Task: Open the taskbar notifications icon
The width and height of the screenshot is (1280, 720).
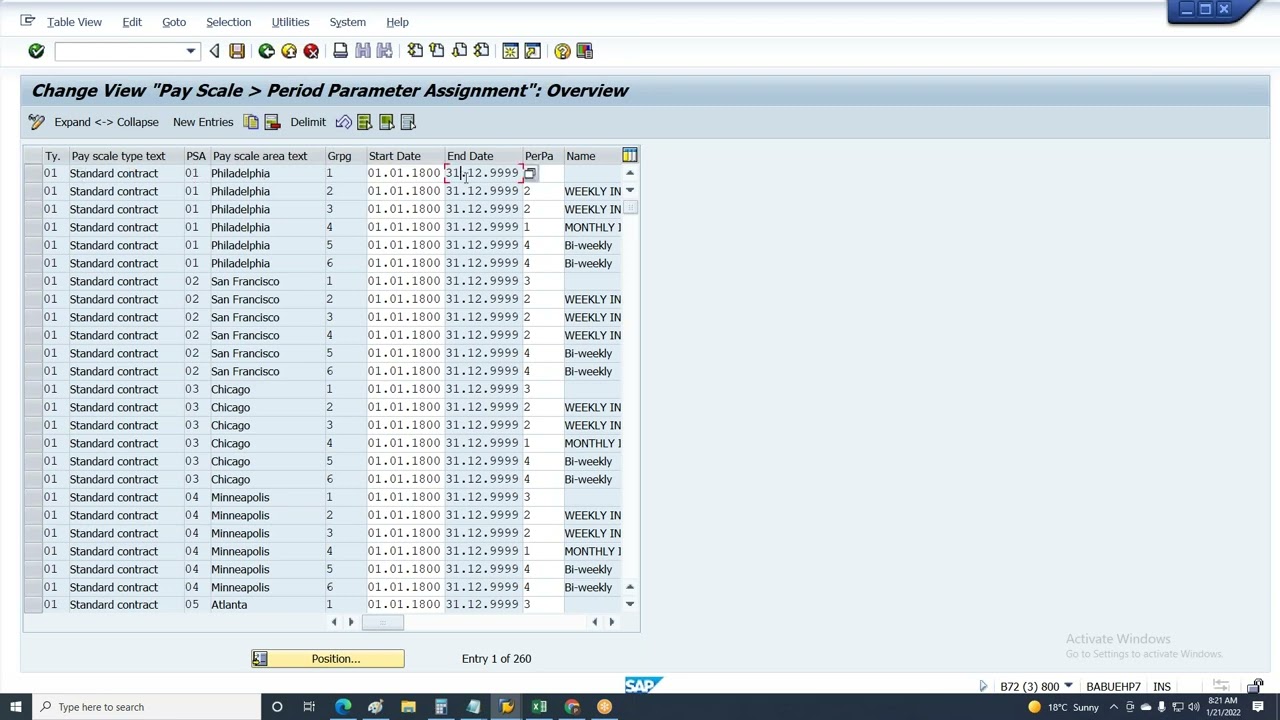Action: pos(1258,707)
